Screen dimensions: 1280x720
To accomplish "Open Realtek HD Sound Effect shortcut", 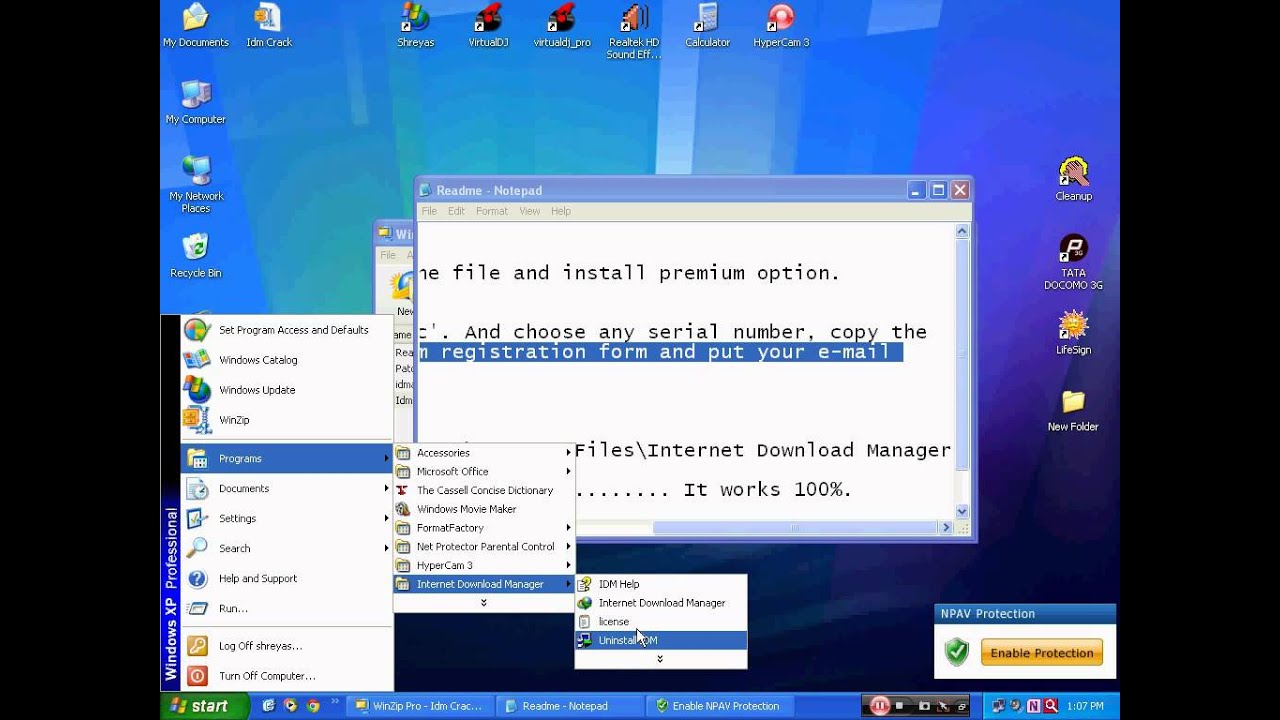I will pos(634,31).
